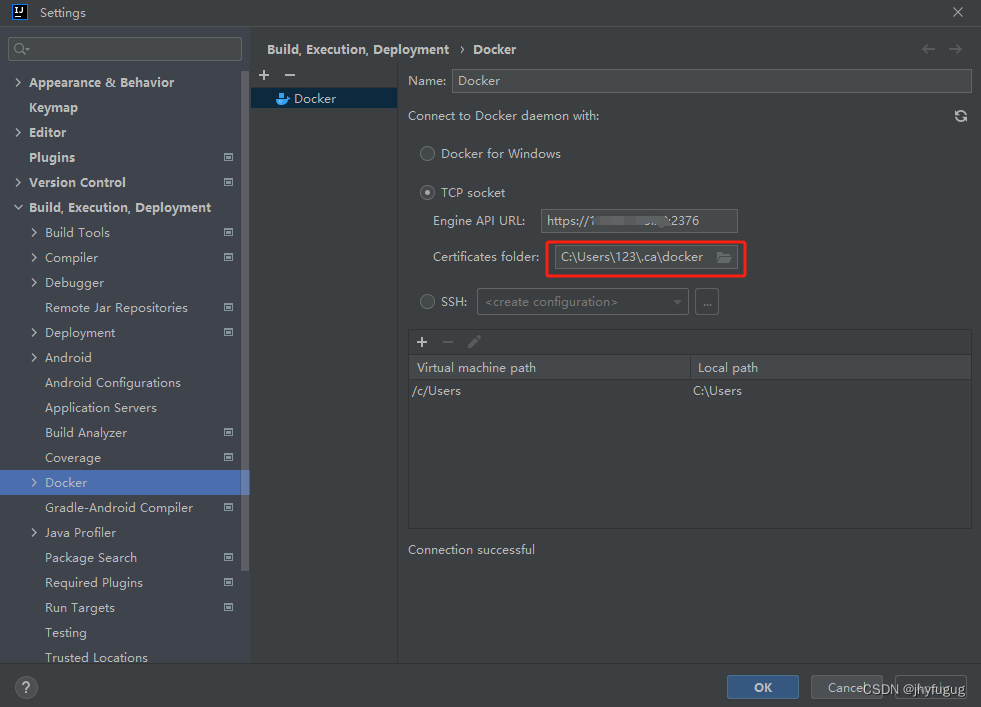Click the OK button
Image resolution: width=981 pixels, height=707 pixels.
[x=762, y=687]
